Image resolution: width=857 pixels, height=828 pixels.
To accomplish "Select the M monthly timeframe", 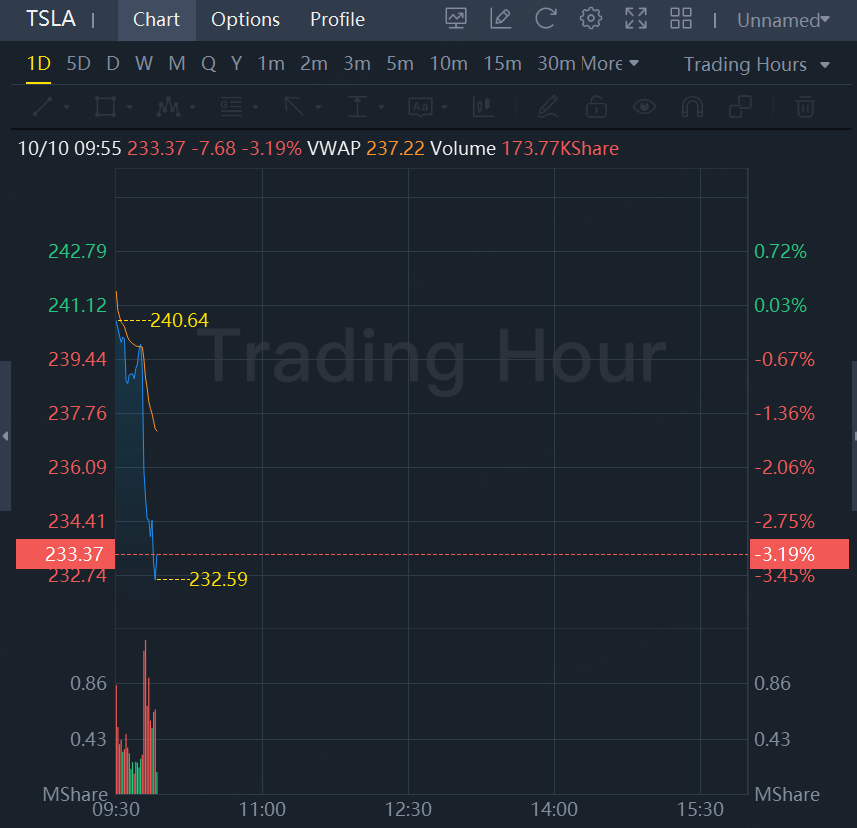I will [177, 63].
